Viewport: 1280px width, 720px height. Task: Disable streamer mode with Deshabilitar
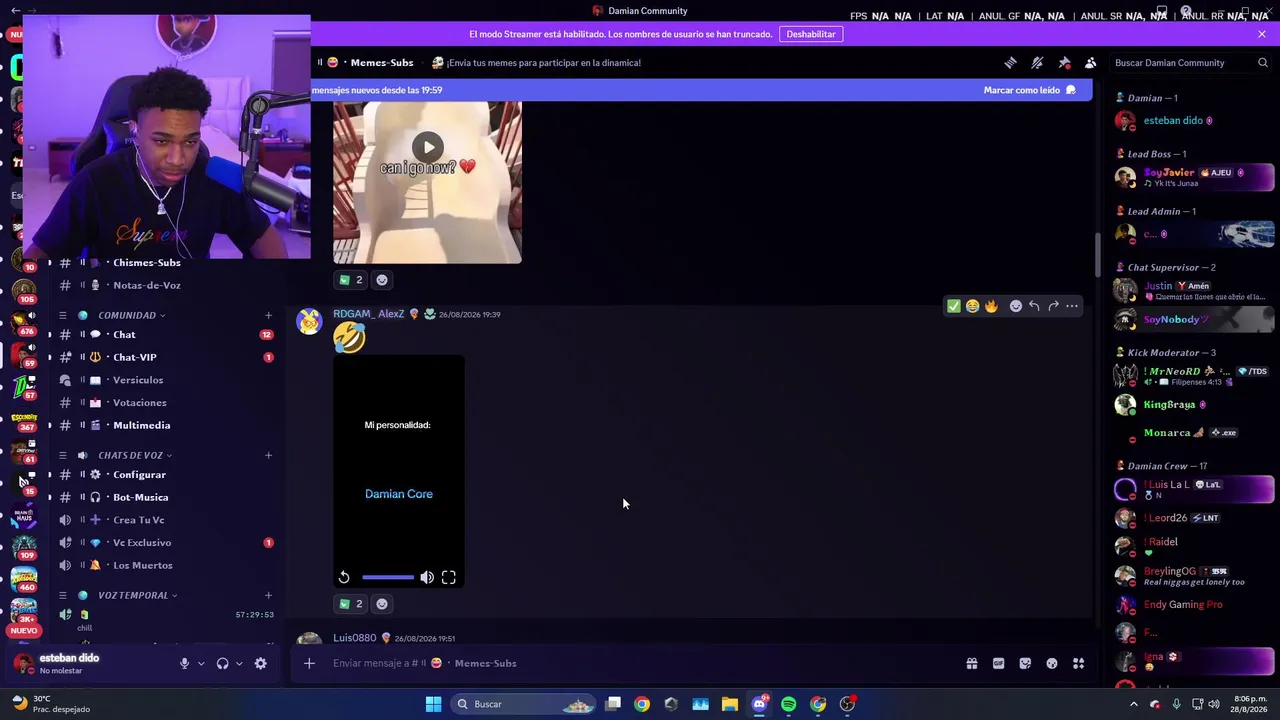(811, 34)
